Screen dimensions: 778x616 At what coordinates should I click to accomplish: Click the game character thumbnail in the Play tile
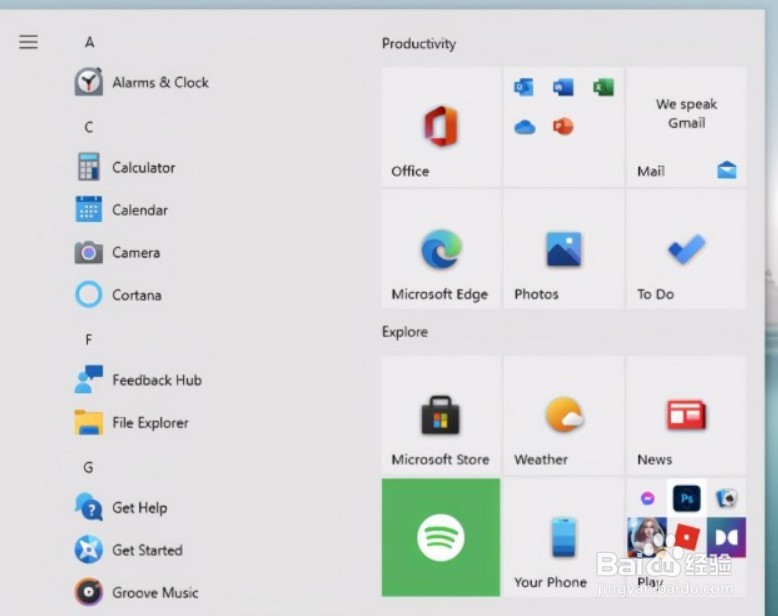(x=647, y=537)
